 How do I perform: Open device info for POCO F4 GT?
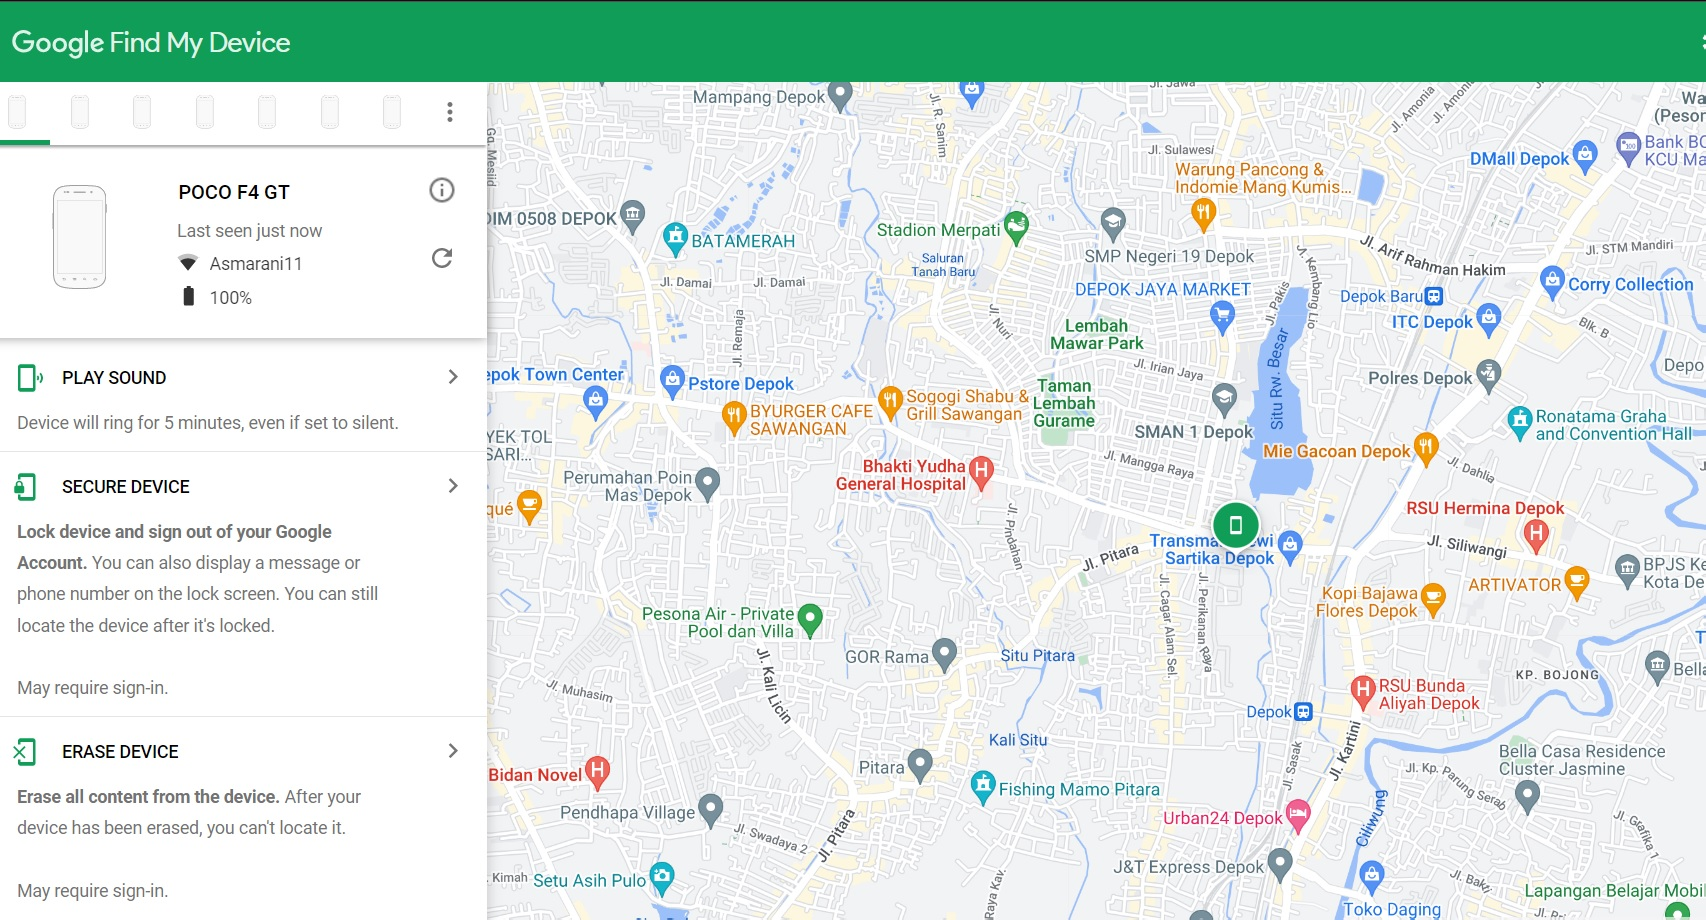442,190
